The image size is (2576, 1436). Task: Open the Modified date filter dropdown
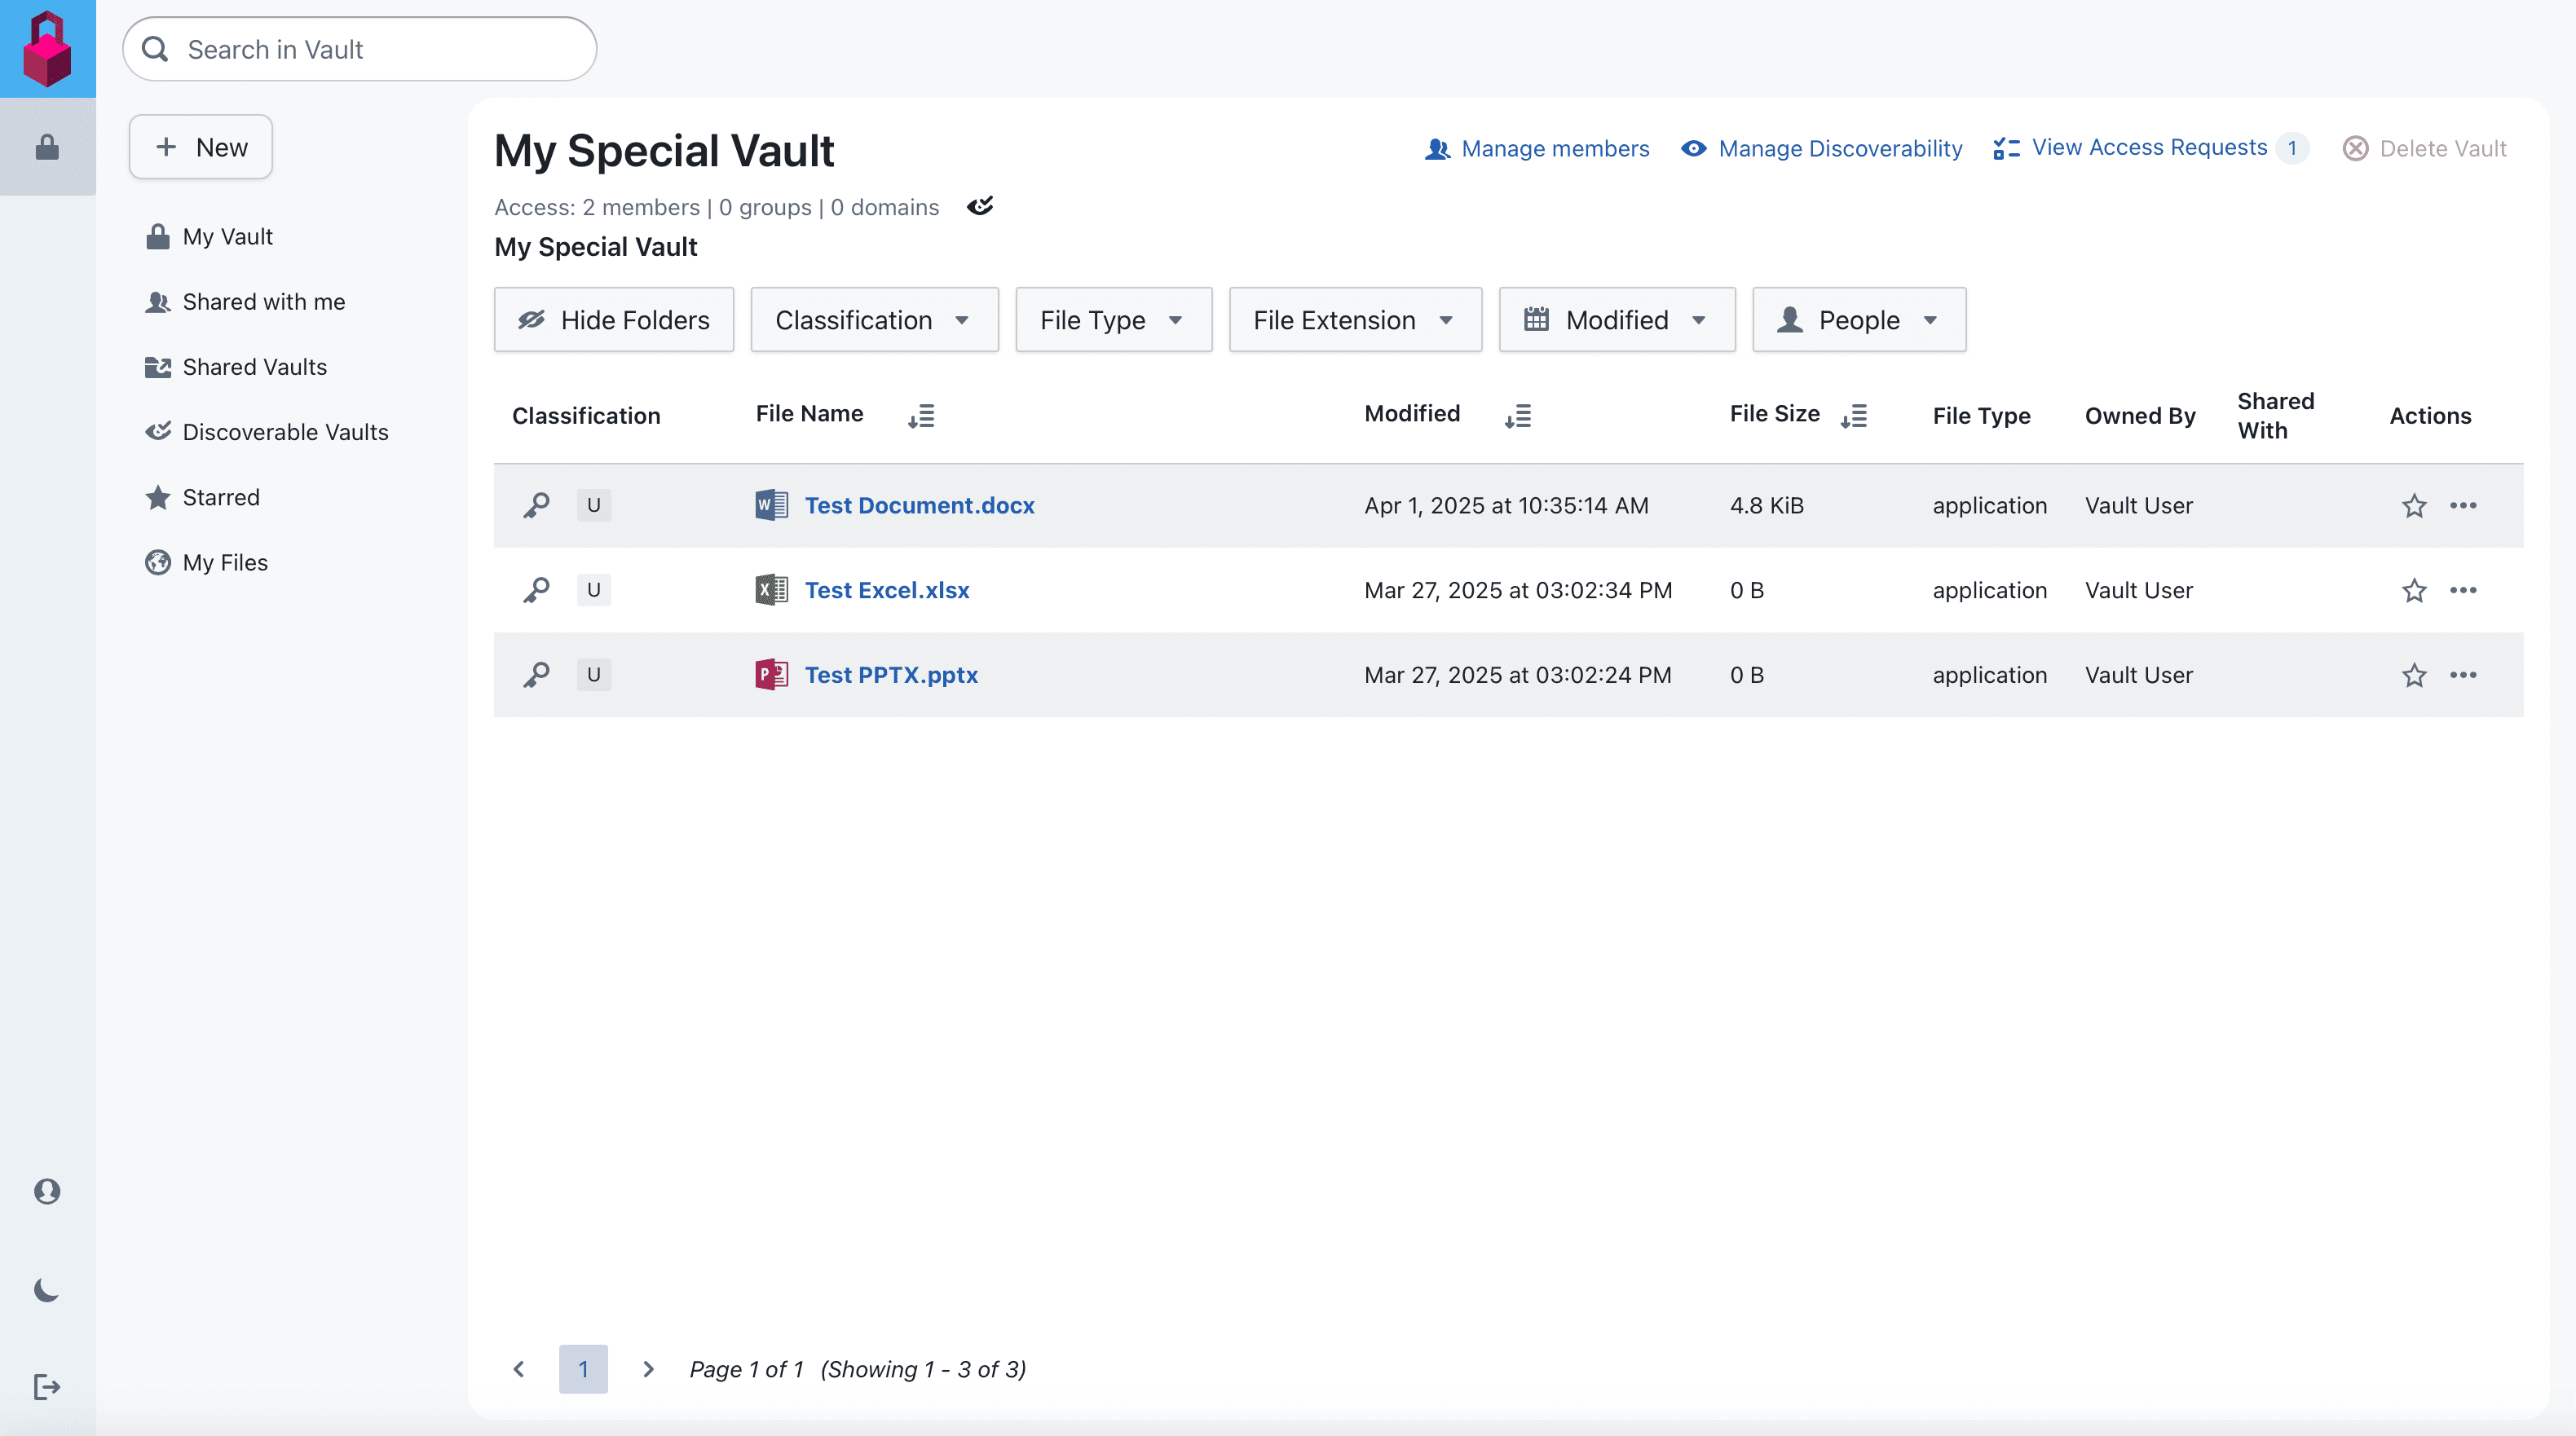click(x=1618, y=320)
